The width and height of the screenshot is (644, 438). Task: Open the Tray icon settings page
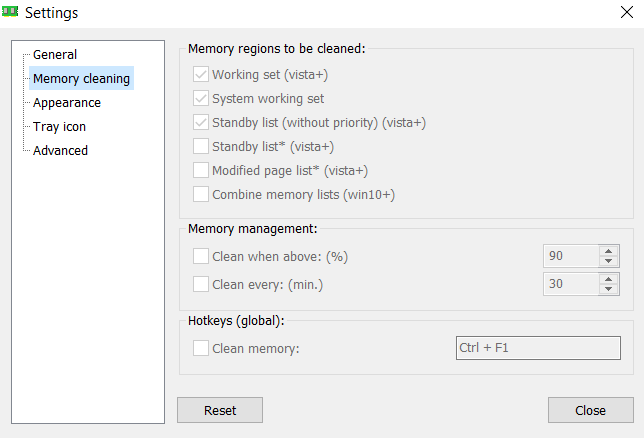point(59,127)
